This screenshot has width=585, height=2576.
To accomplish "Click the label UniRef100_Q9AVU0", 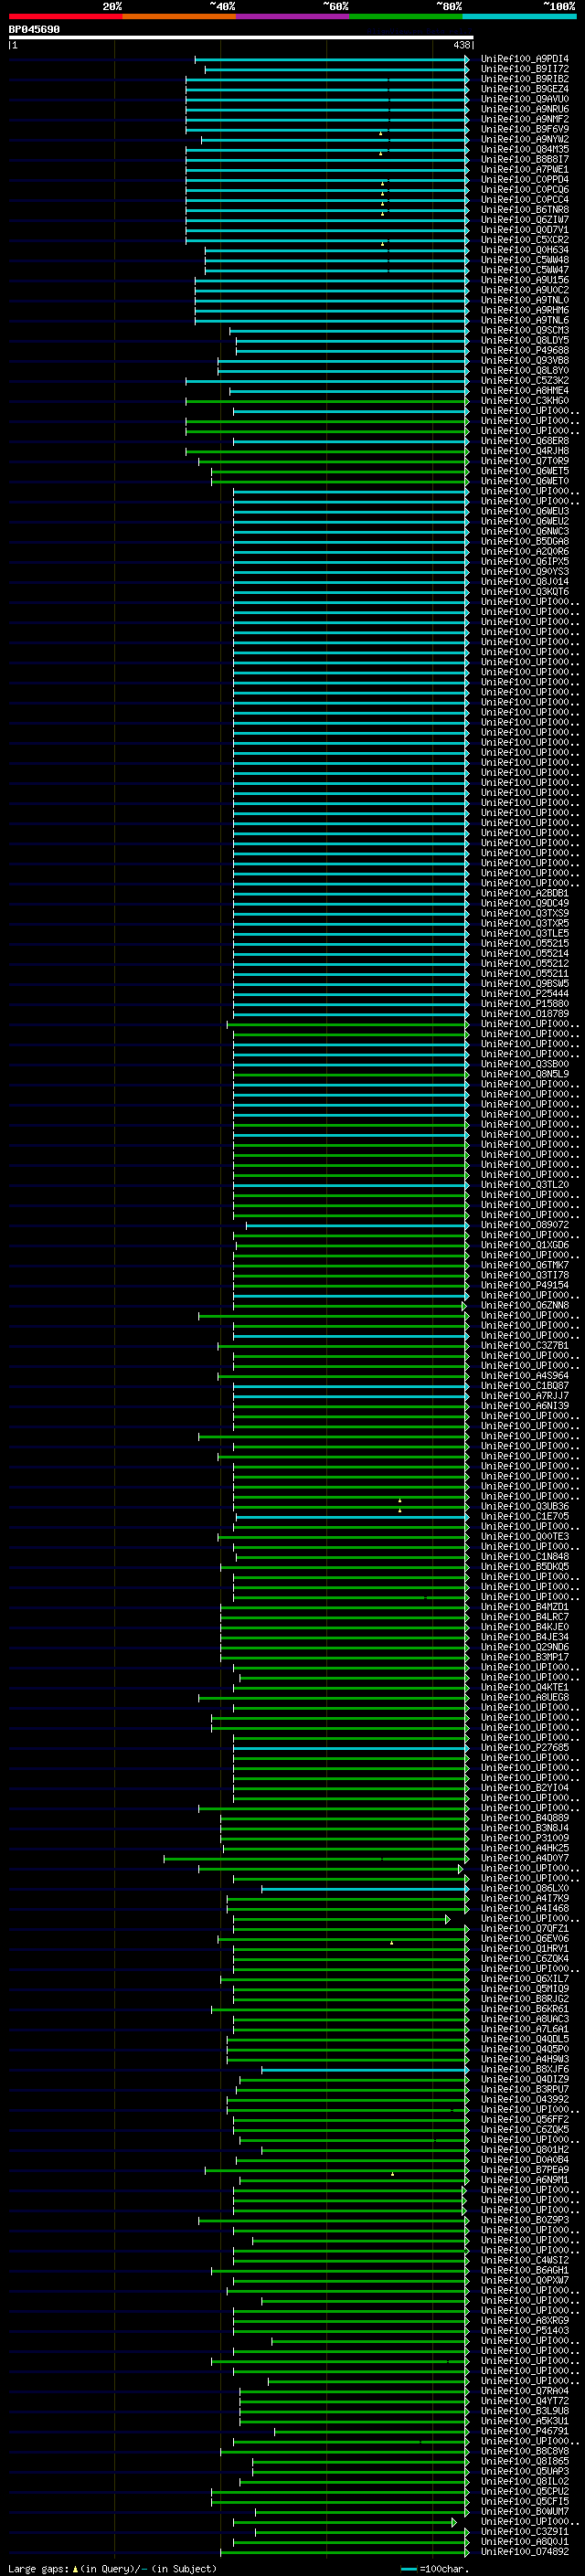I will [524, 99].
